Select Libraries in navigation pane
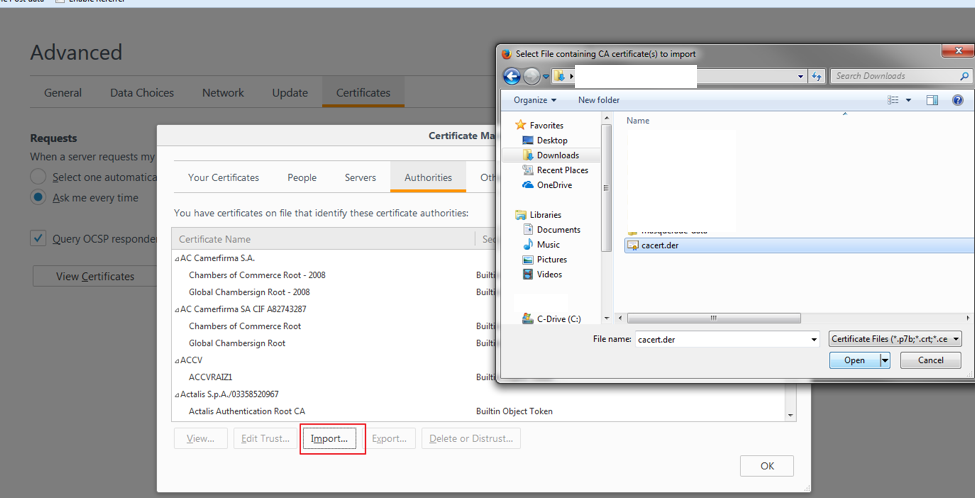Screen dimensions: 975x498 [538, 214]
